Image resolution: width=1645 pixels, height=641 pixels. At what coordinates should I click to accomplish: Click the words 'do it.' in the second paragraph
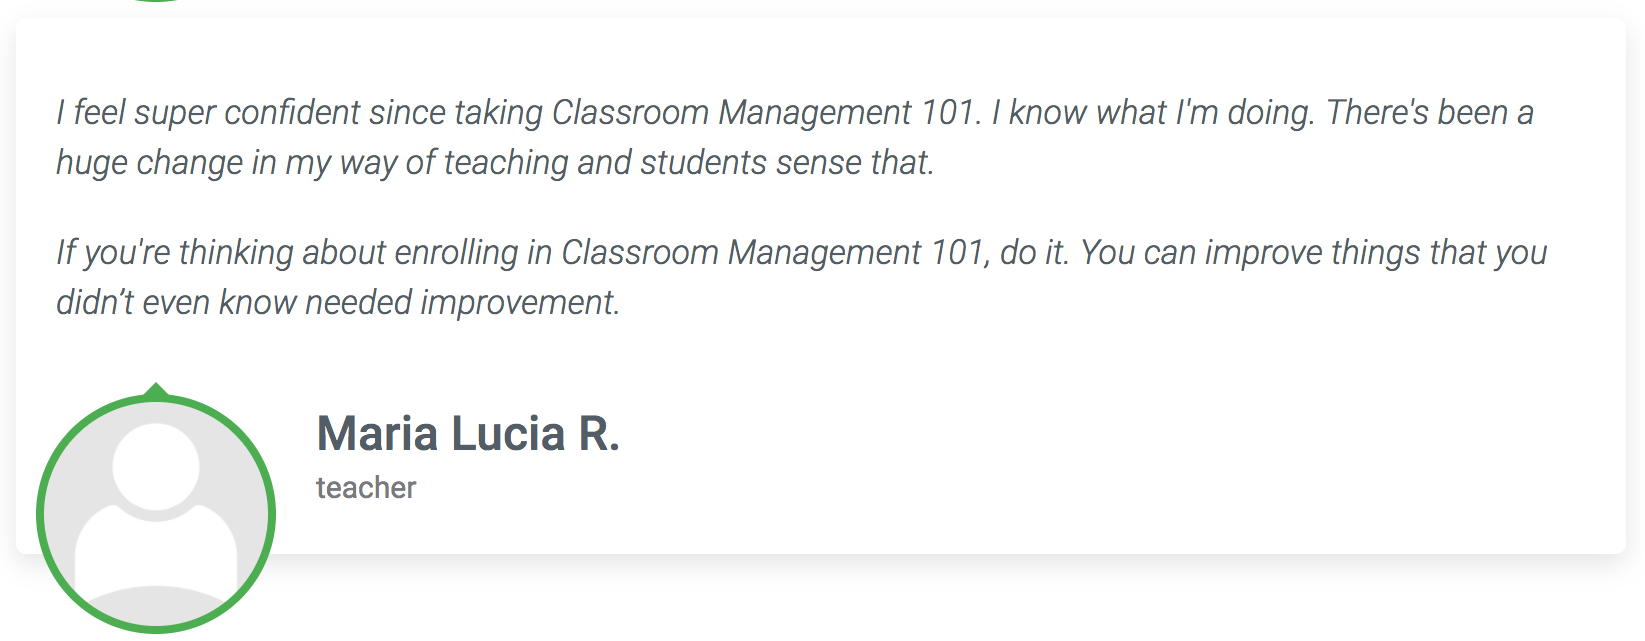point(1035,252)
